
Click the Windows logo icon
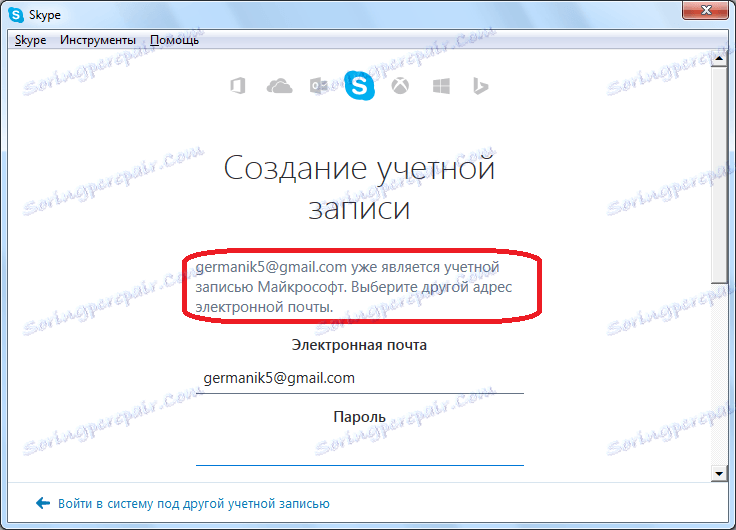[x=441, y=86]
